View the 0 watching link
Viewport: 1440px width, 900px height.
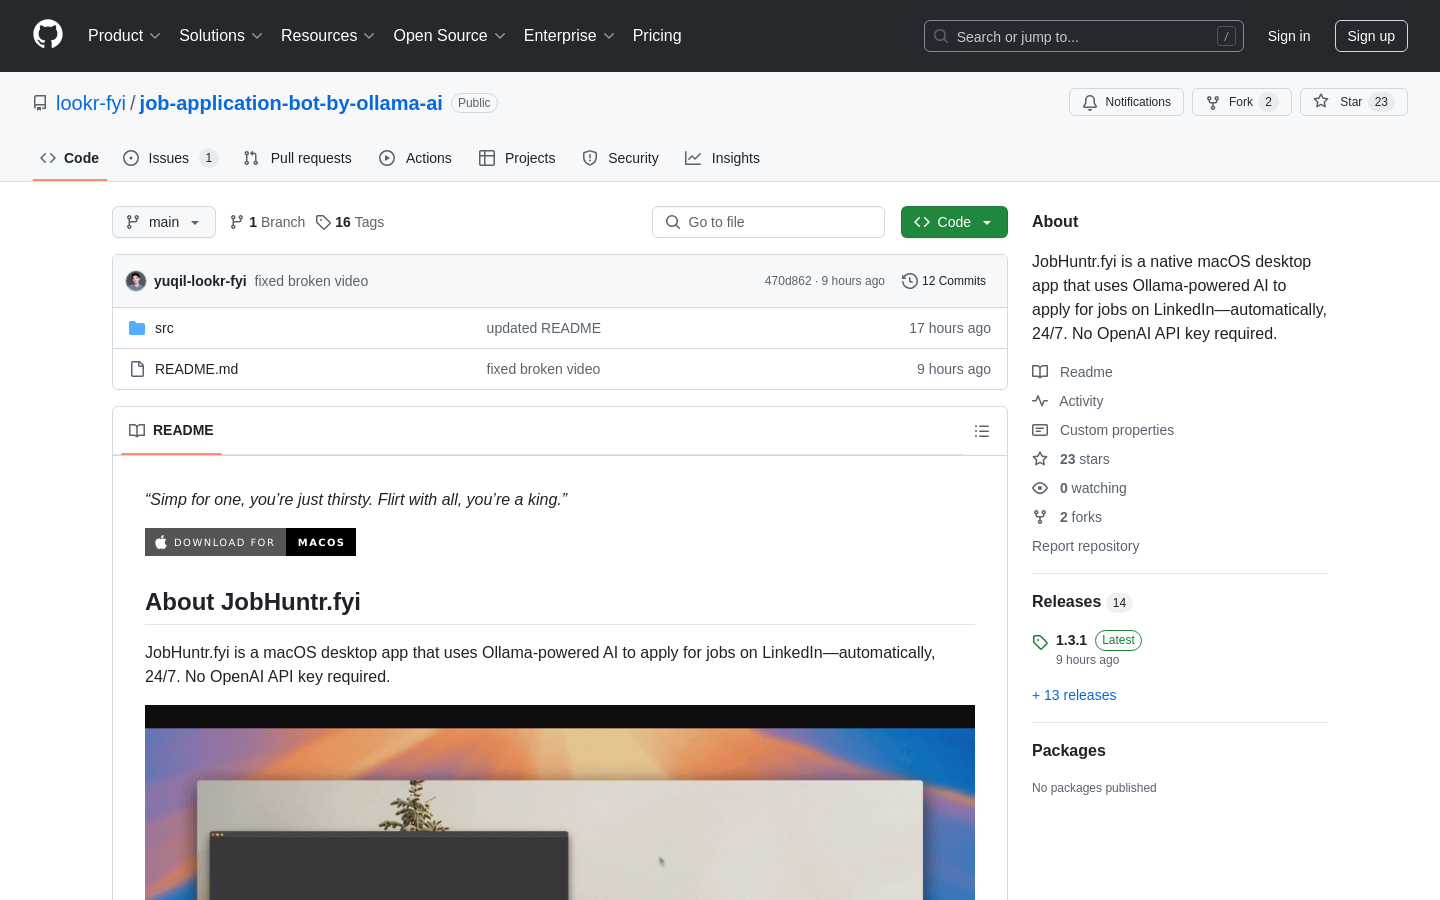coord(1079,488)
